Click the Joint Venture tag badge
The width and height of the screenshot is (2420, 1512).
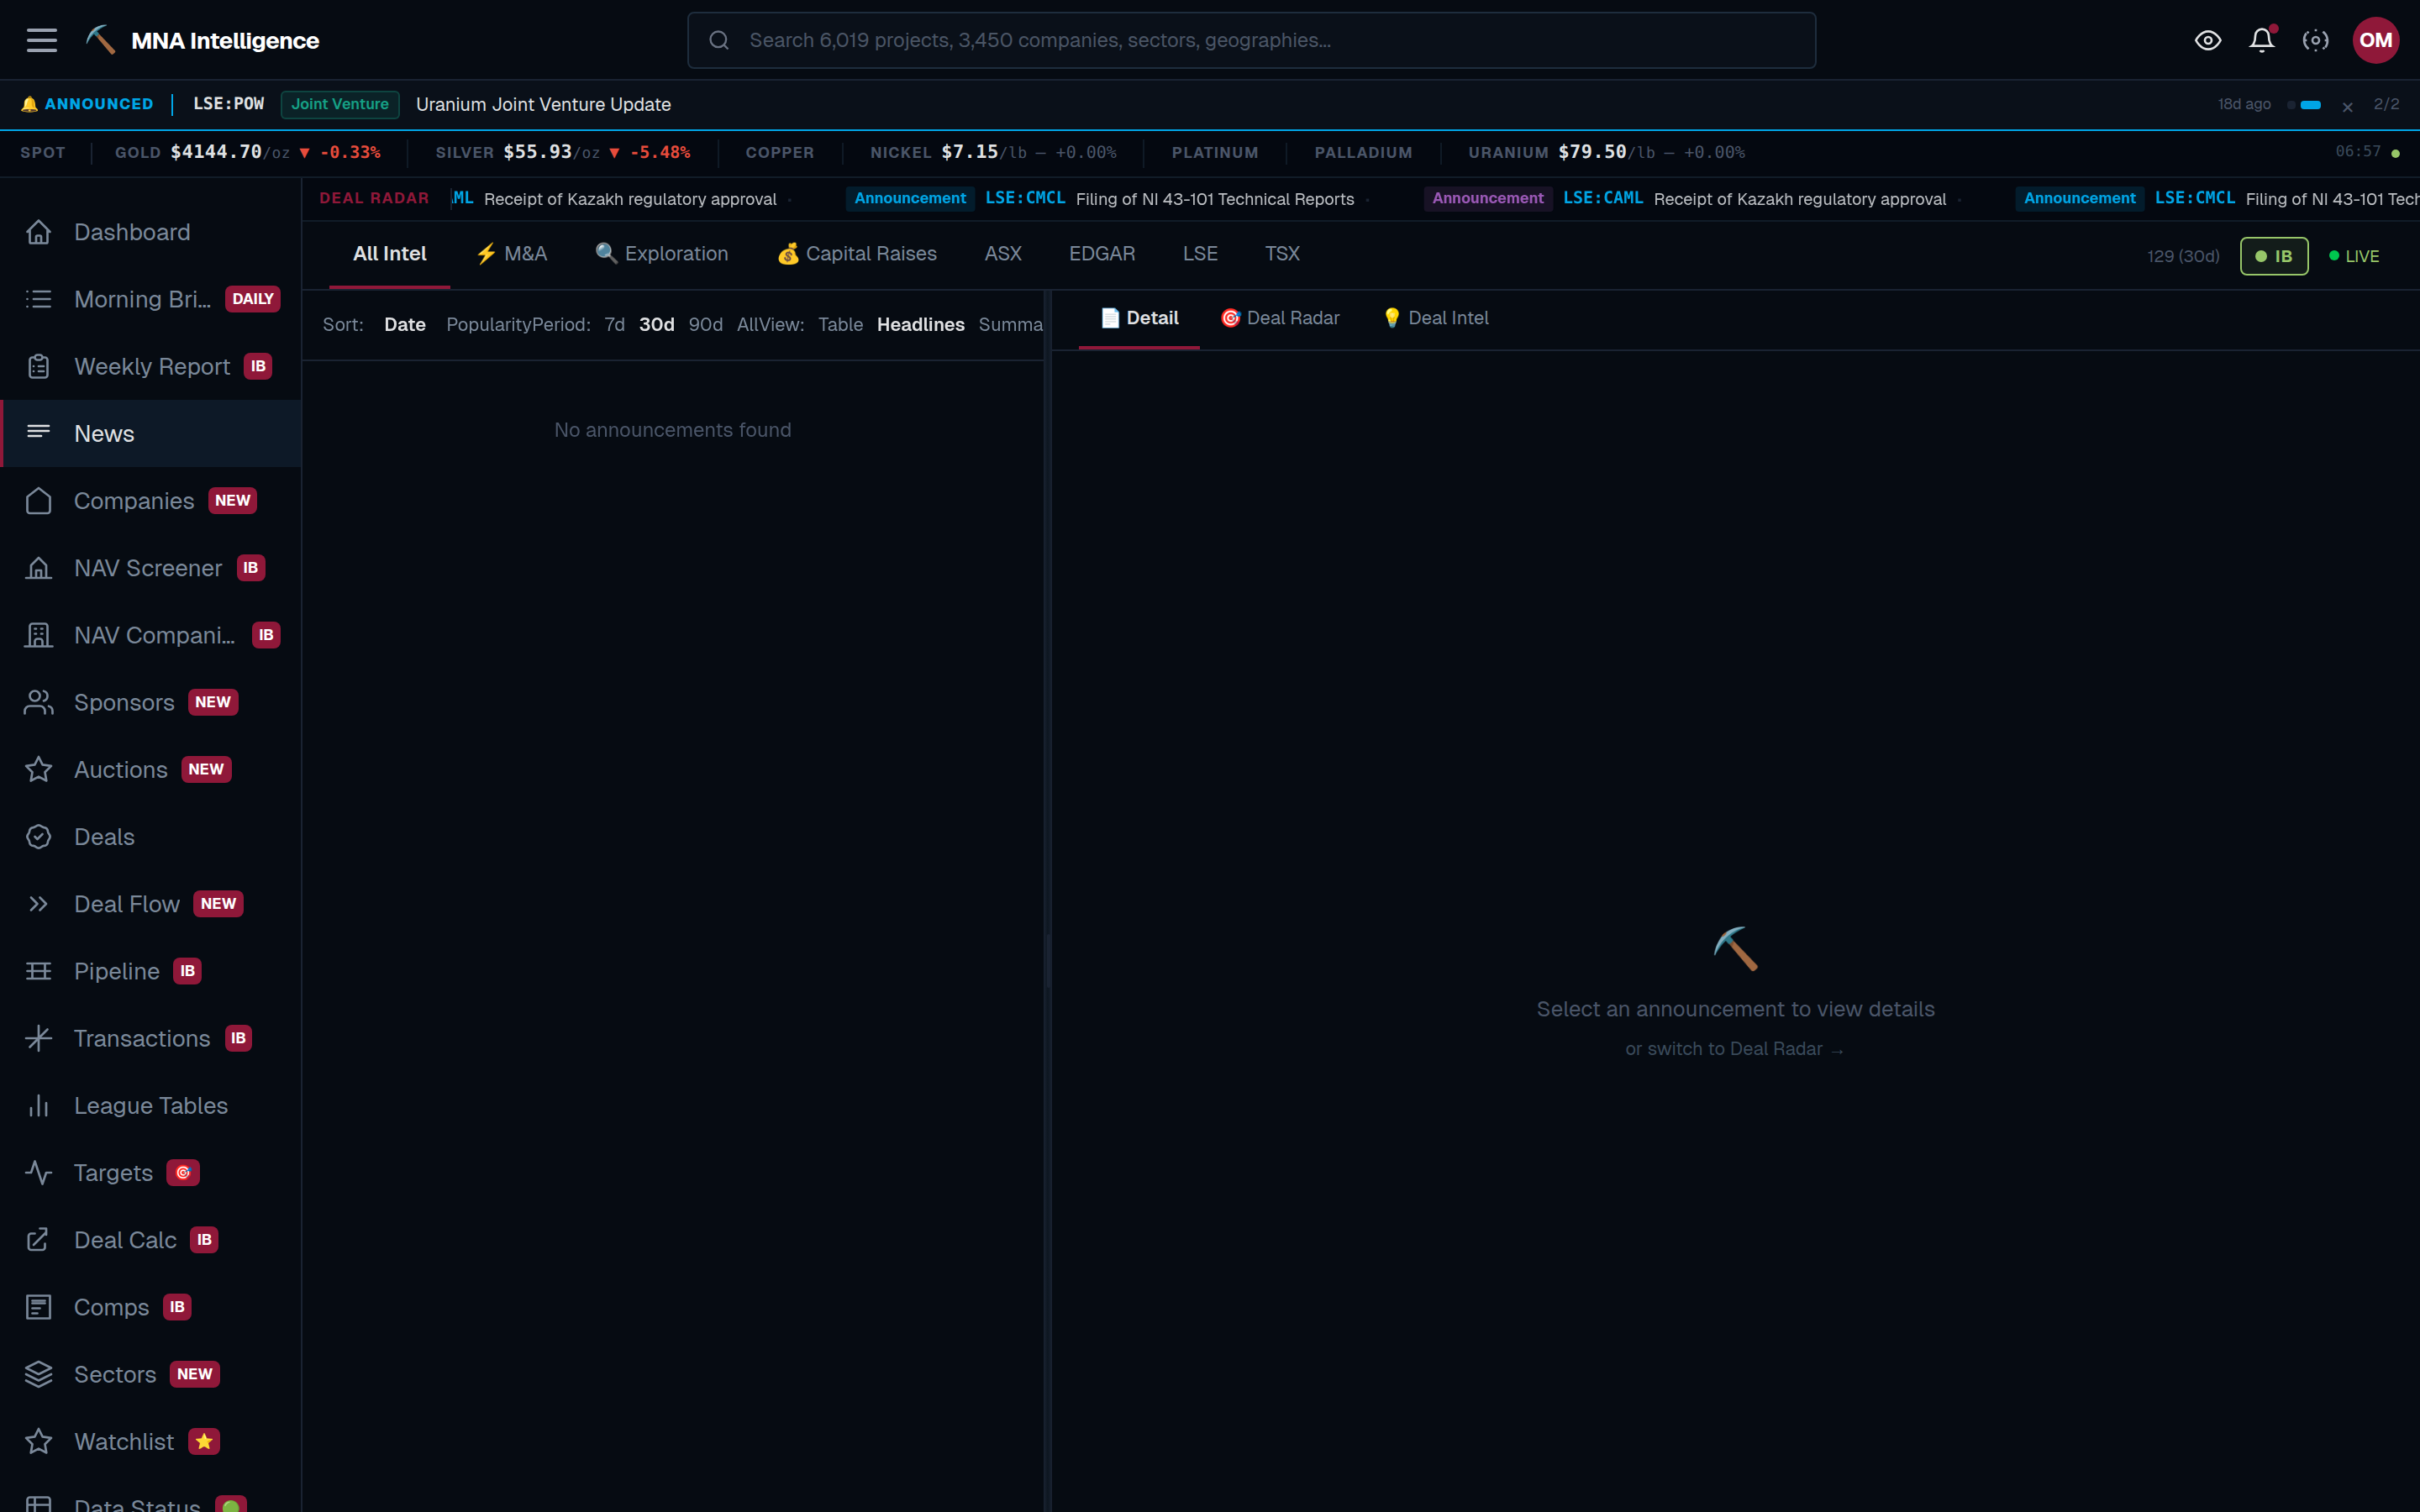(340, 104)
